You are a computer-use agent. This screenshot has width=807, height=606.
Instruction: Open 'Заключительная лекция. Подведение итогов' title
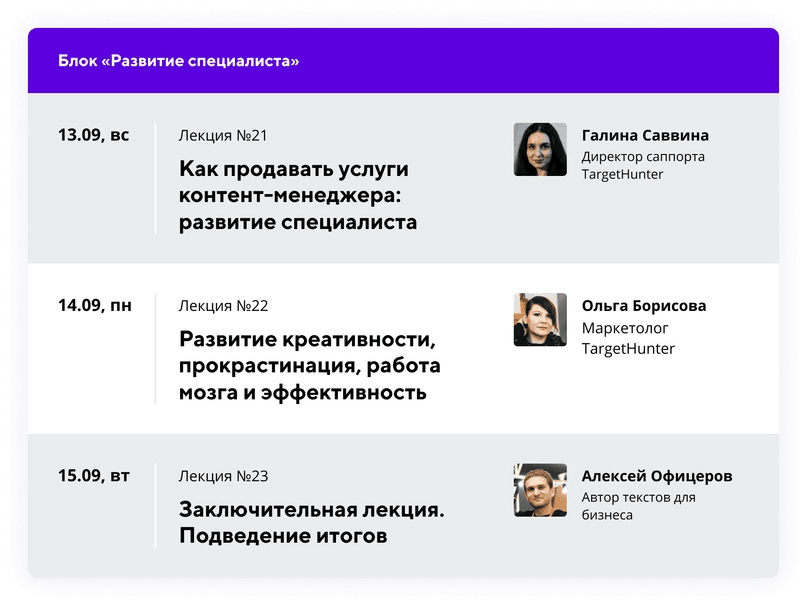[x=312, y=523]
